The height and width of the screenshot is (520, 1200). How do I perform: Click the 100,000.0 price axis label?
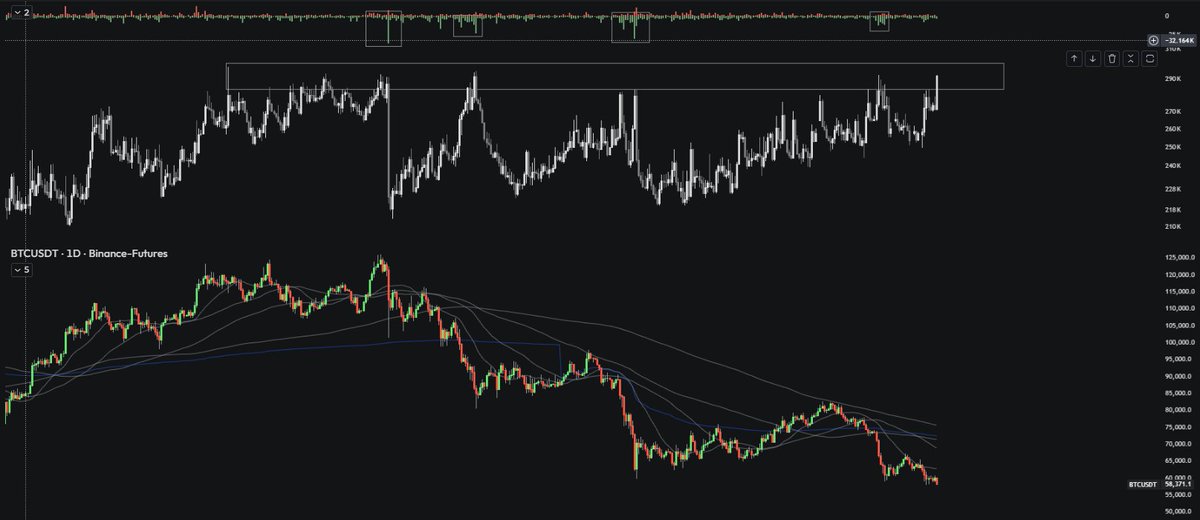coord(1179,342)
